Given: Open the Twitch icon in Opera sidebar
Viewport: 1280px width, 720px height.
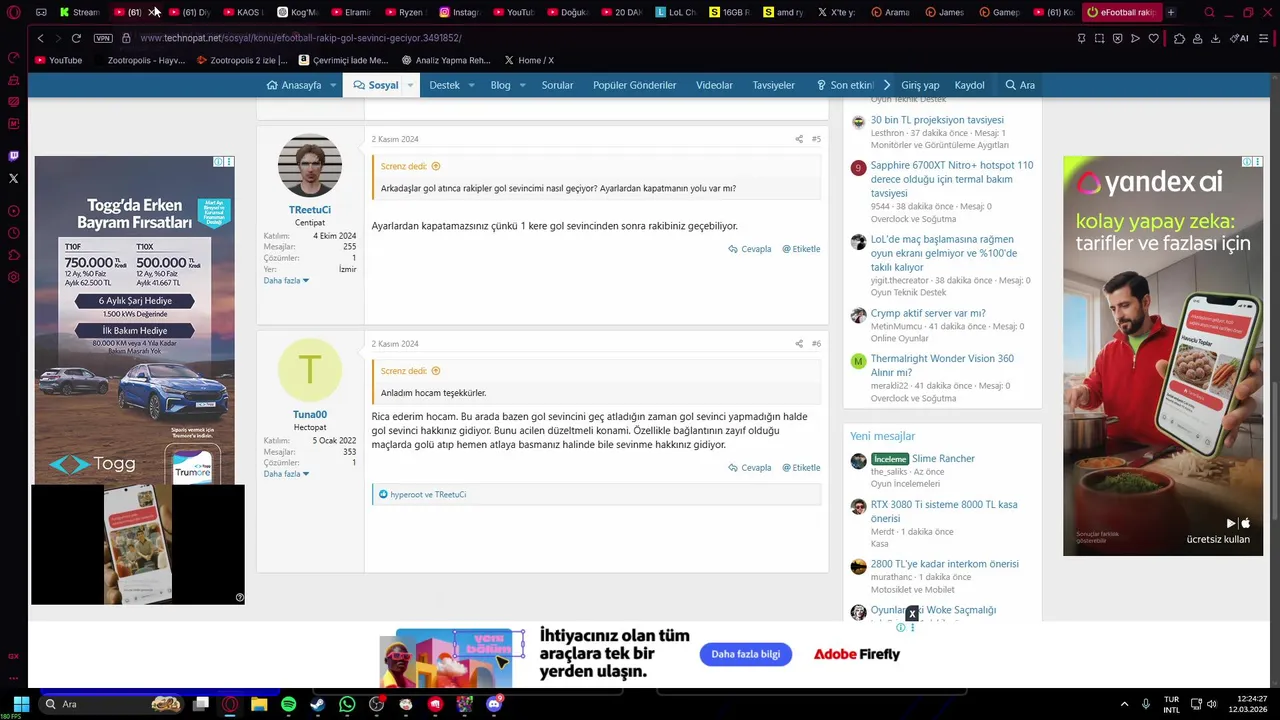Looking at the screenshot, I should 13,156.
